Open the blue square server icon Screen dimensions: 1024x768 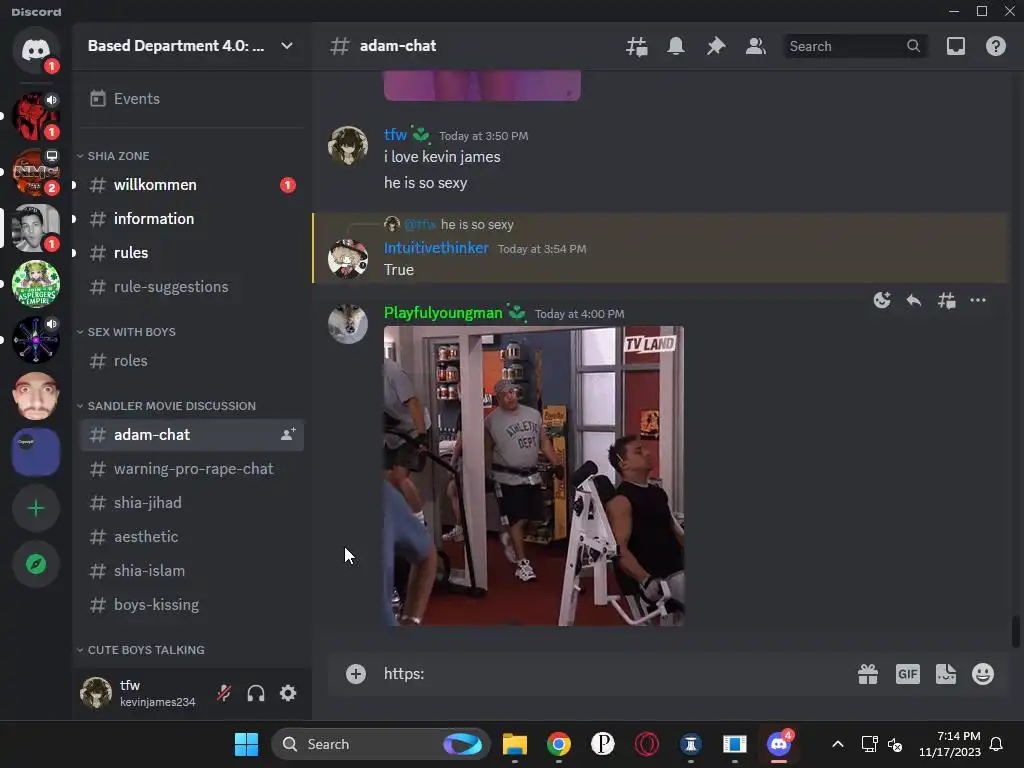click(x=36, y=452)
